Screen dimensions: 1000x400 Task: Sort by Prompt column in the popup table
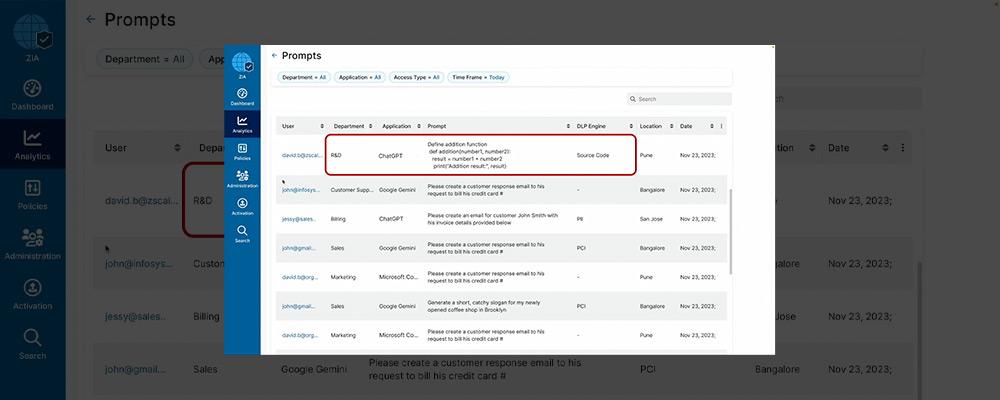click(x=568, y=126)
